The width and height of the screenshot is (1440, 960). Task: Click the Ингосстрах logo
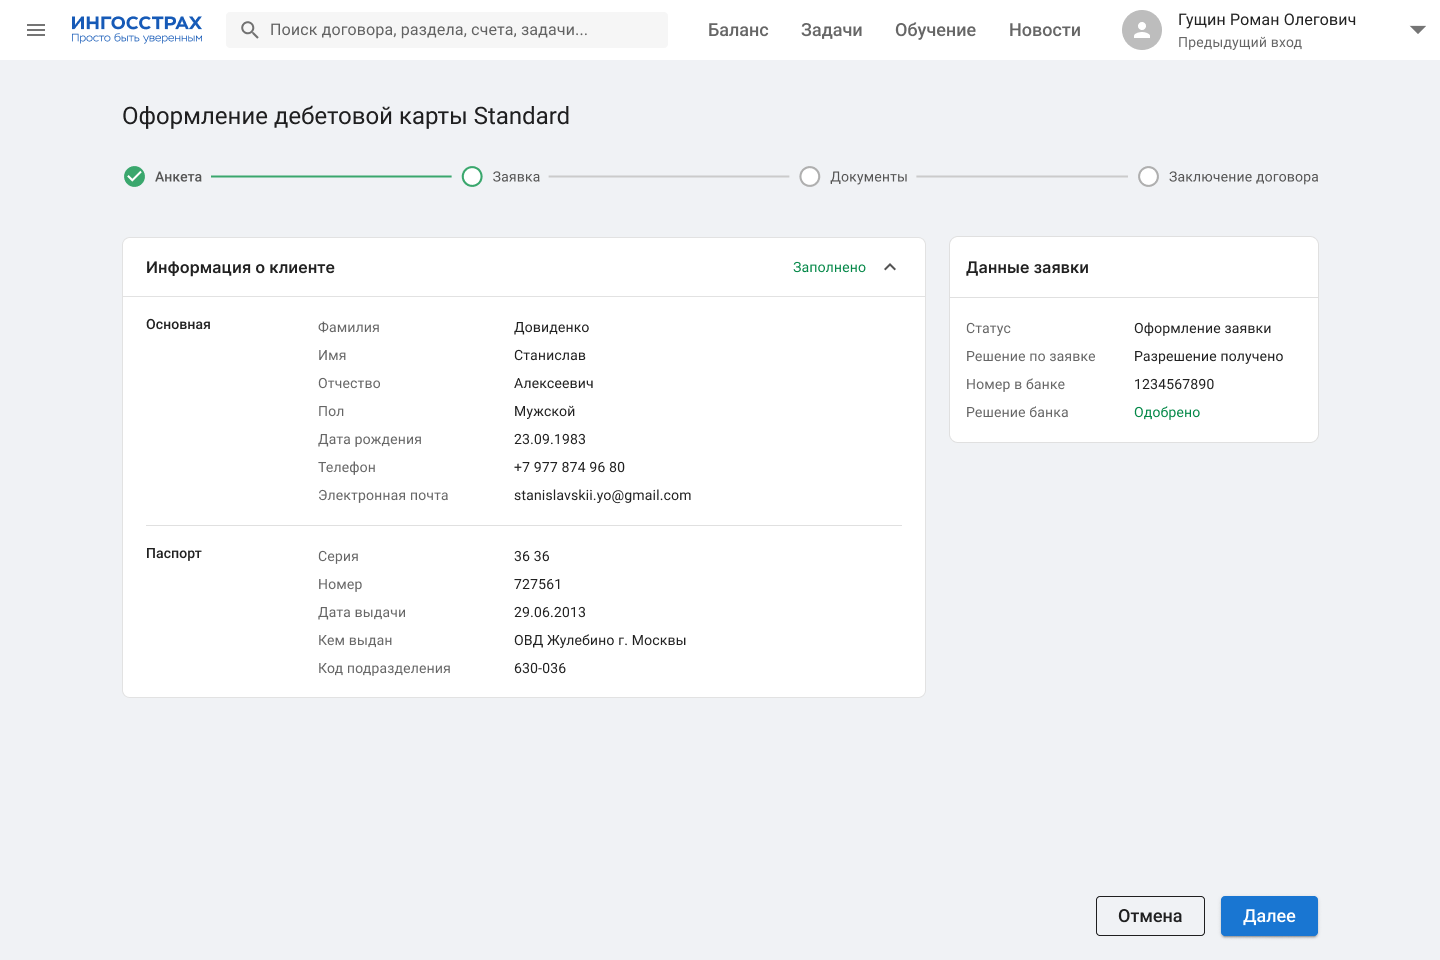pos(136,29)
